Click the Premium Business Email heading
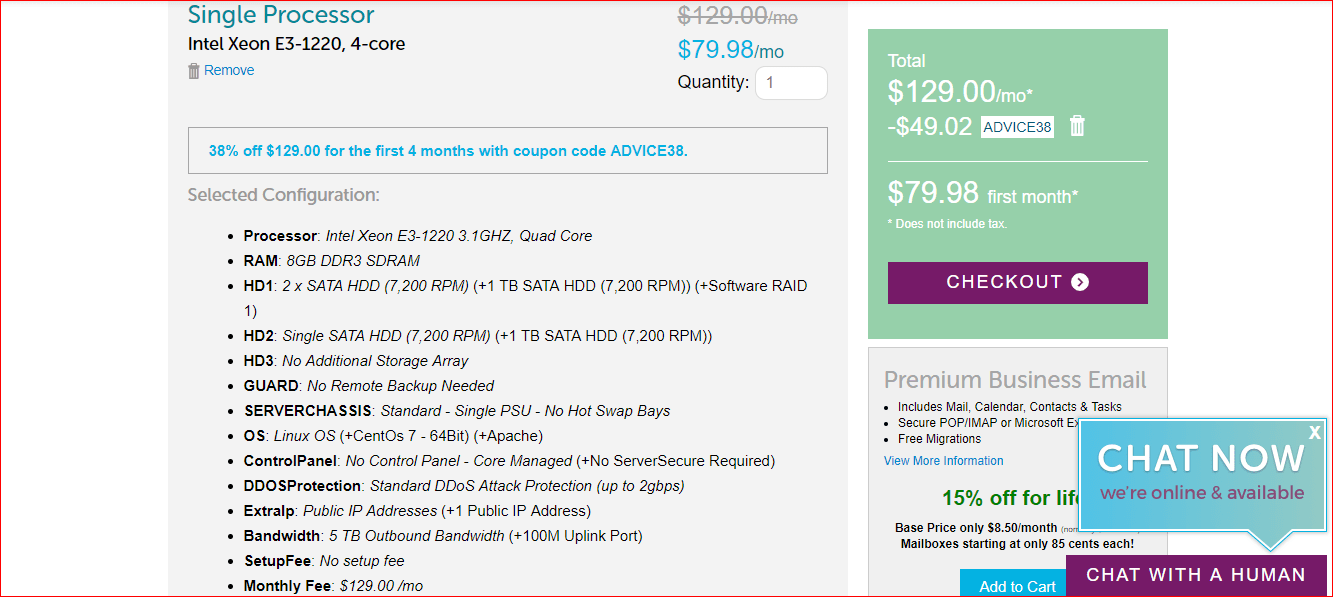Screen dimensions: 1333x597 [x=1015, y=380]
